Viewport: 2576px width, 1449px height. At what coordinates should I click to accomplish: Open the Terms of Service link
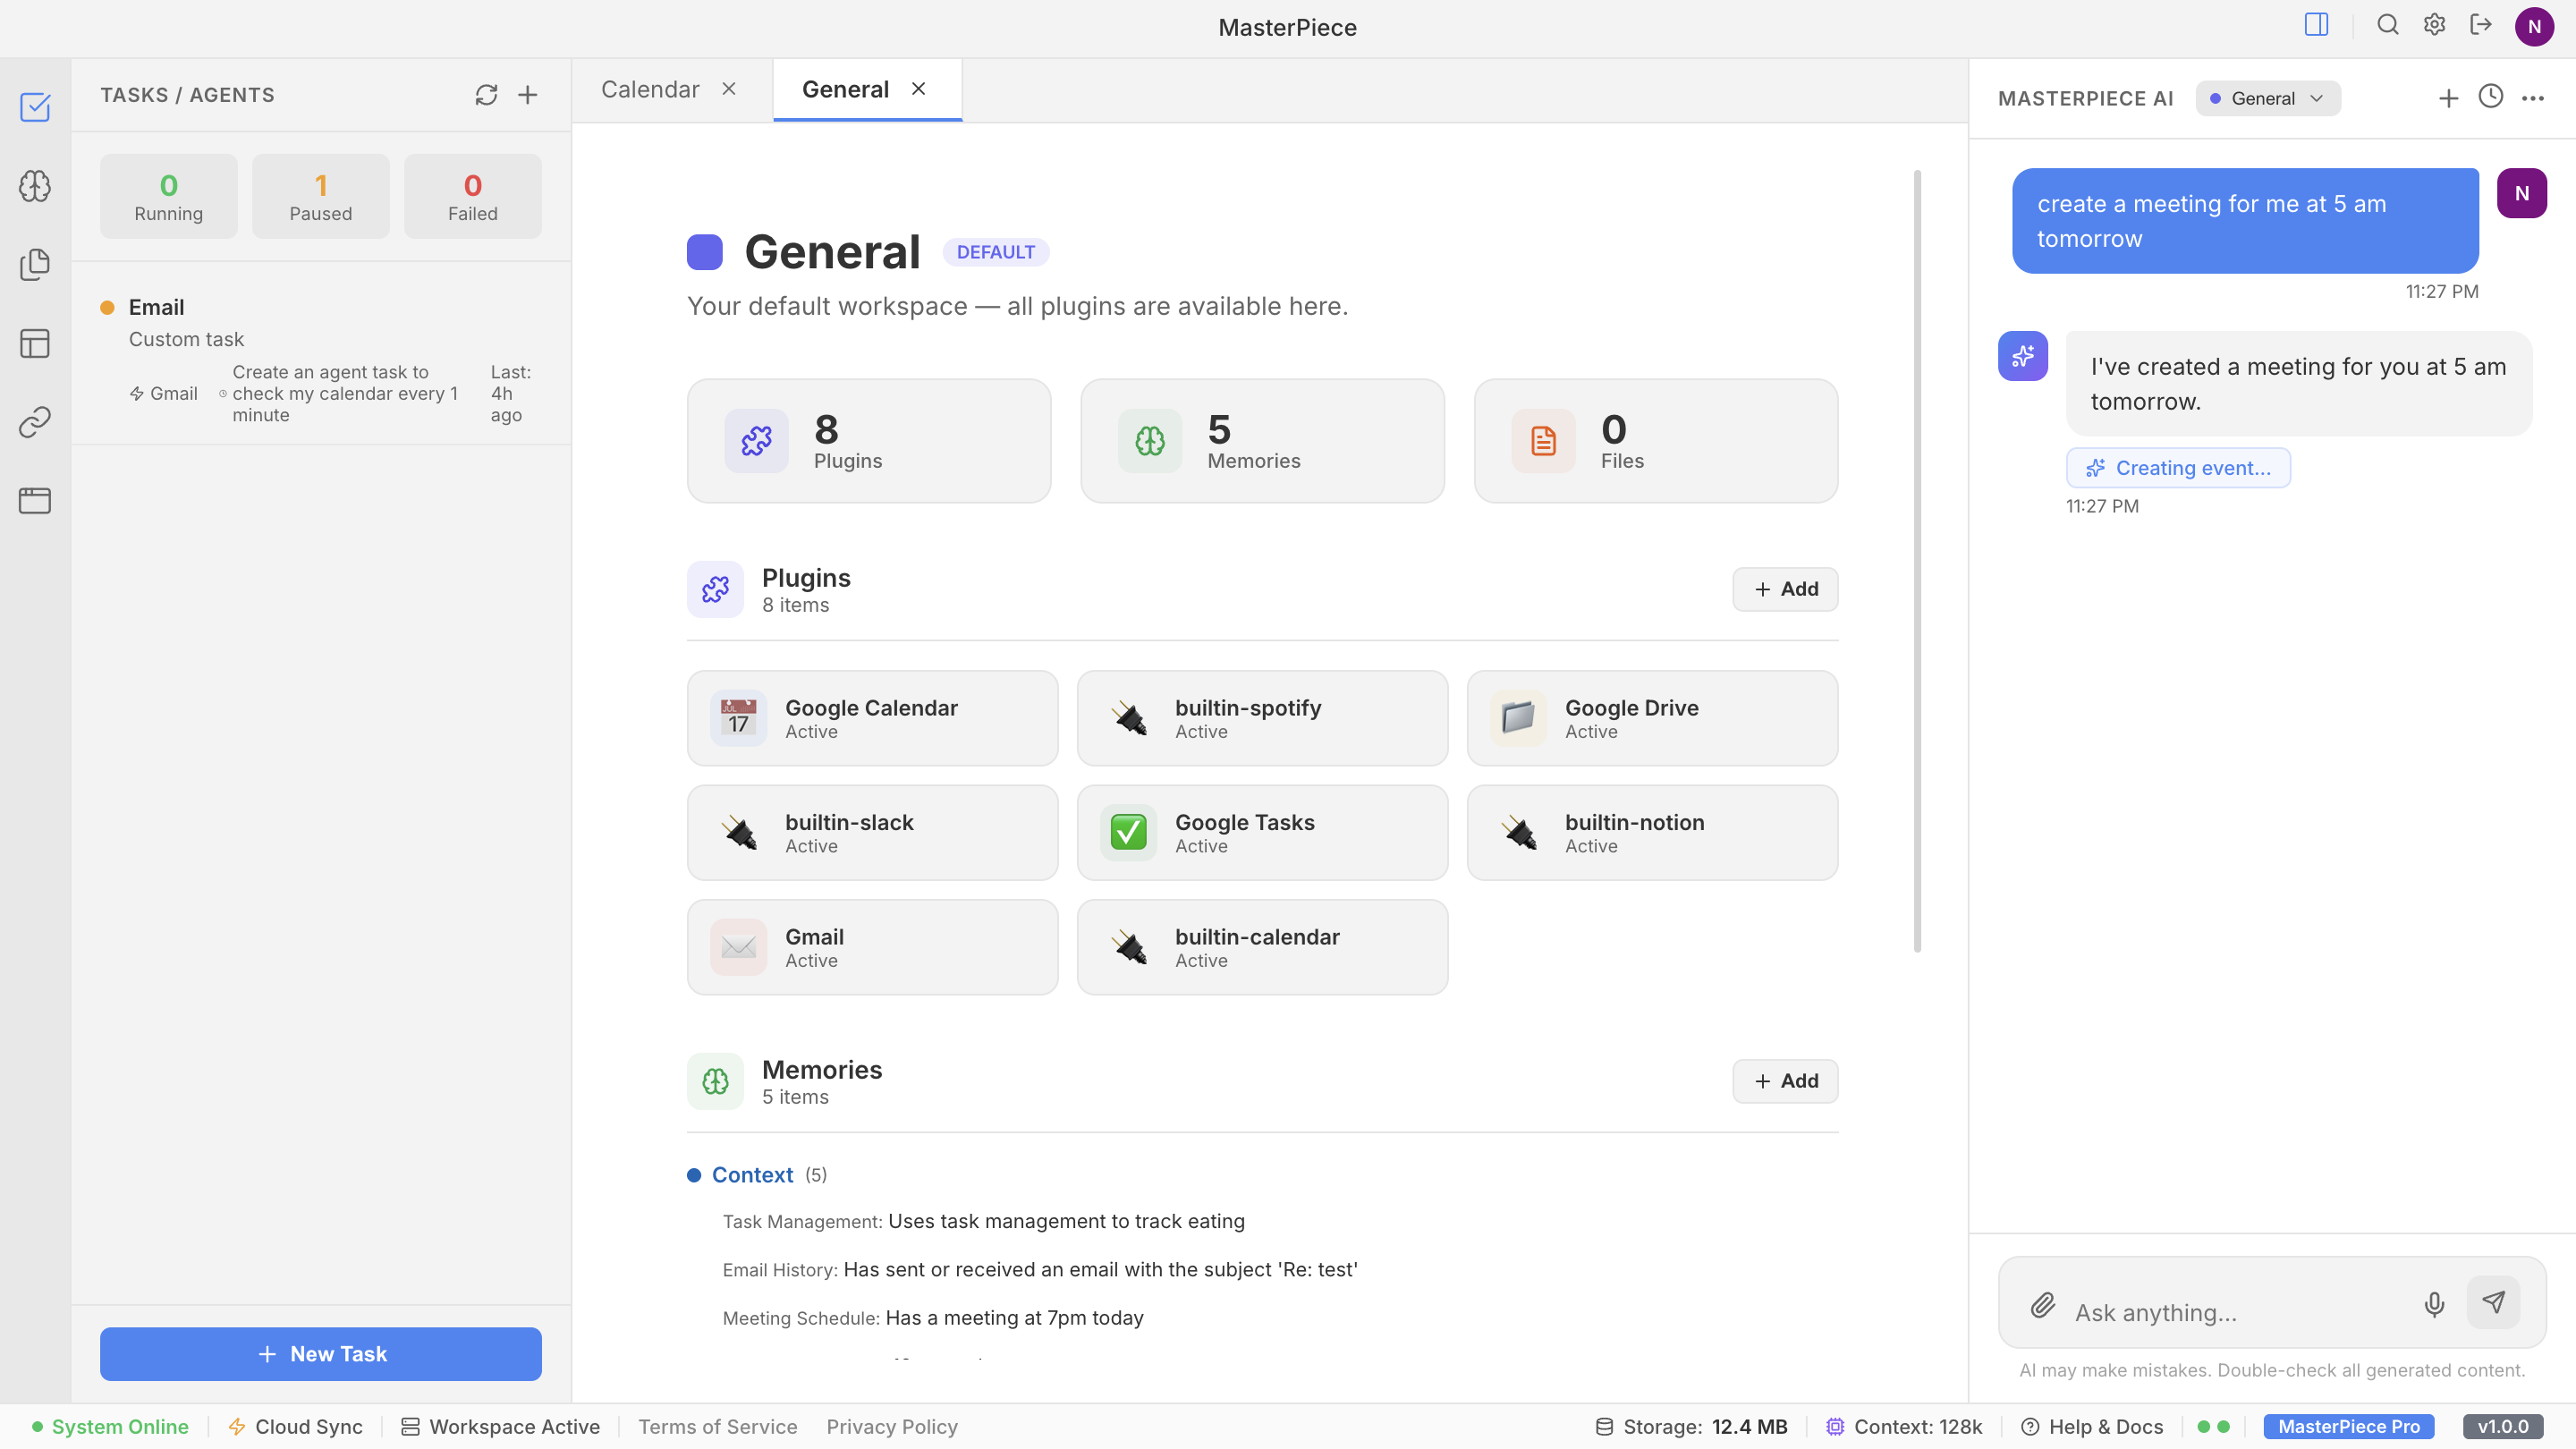pyautogui.click(x=717, y=1427)
